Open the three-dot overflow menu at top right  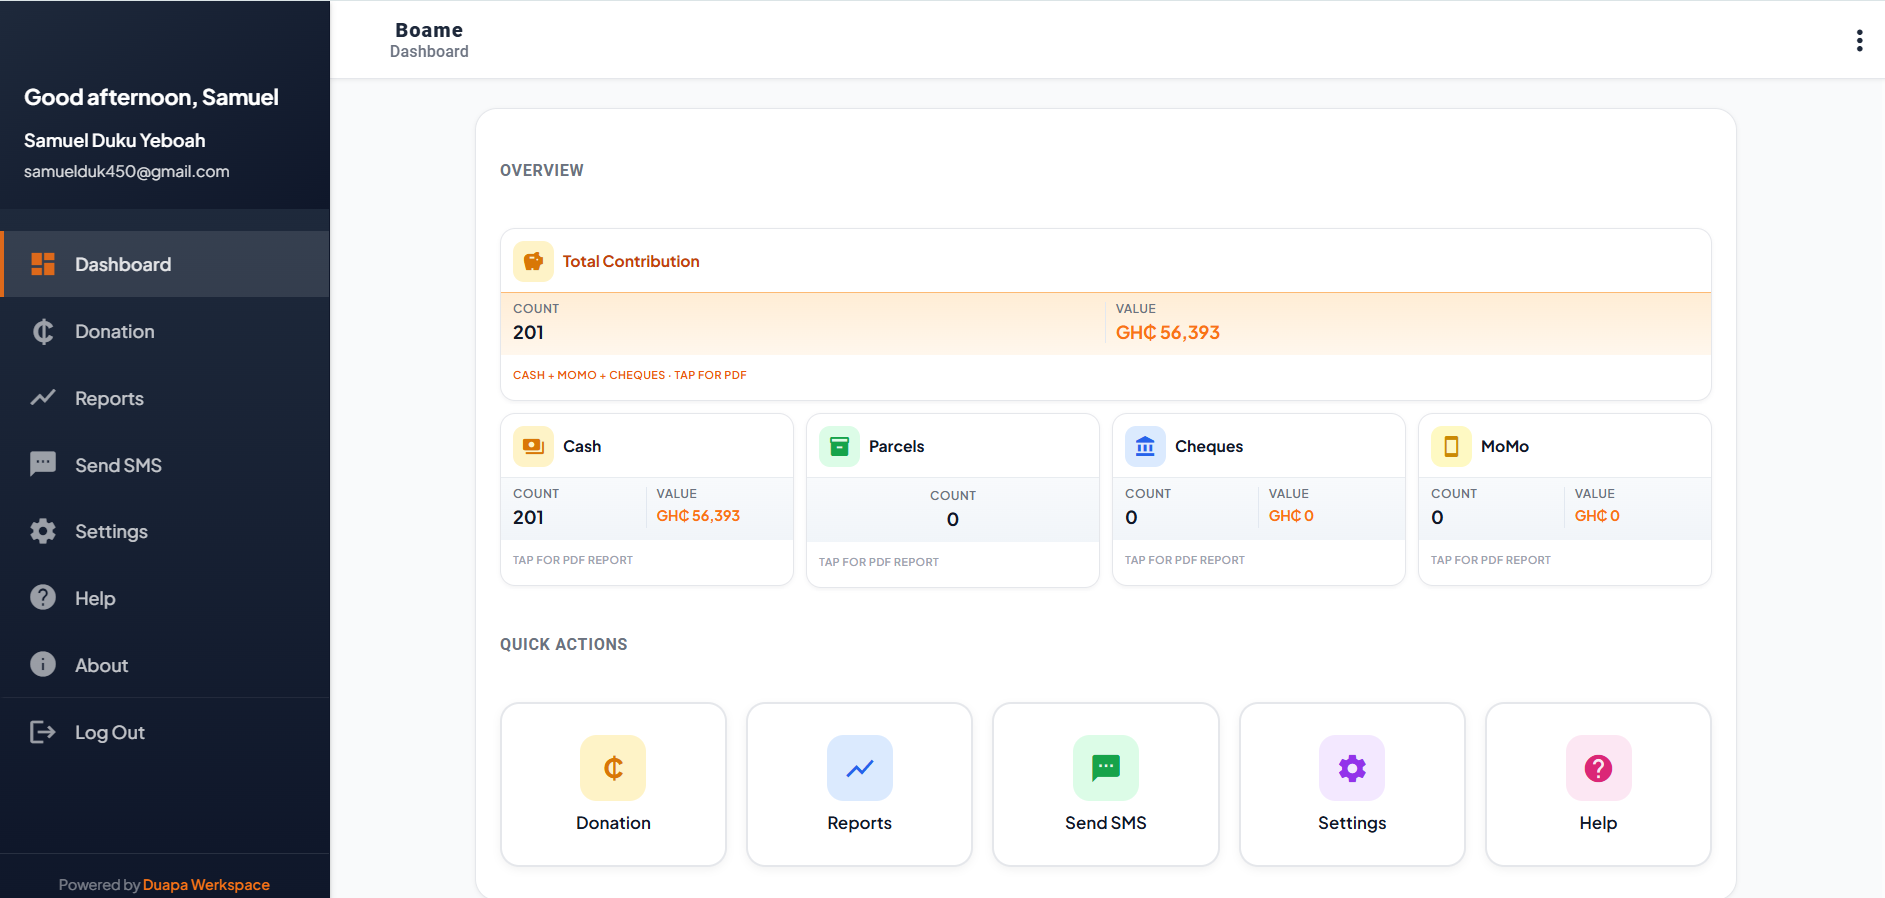click(1859, 40)
